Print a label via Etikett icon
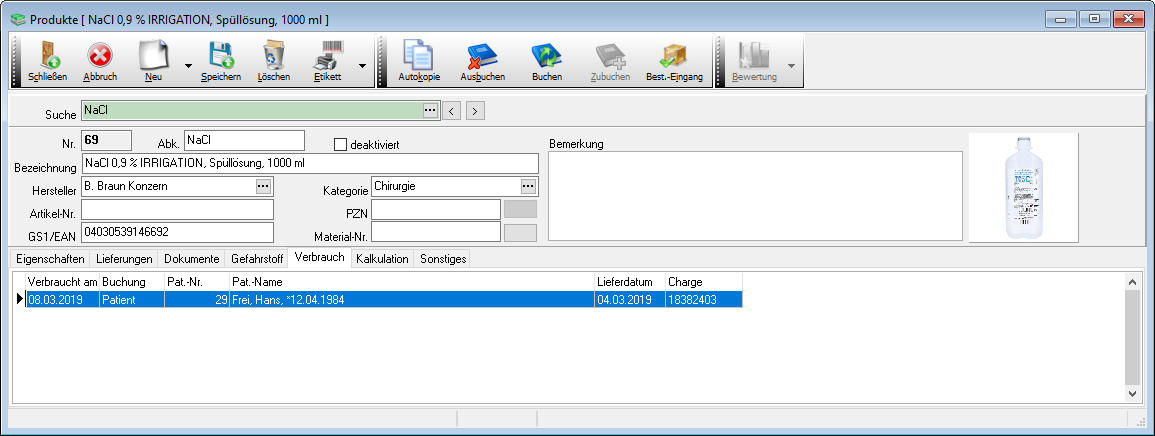The height and width of the screenshot is (436, 1155). point(328,61)
